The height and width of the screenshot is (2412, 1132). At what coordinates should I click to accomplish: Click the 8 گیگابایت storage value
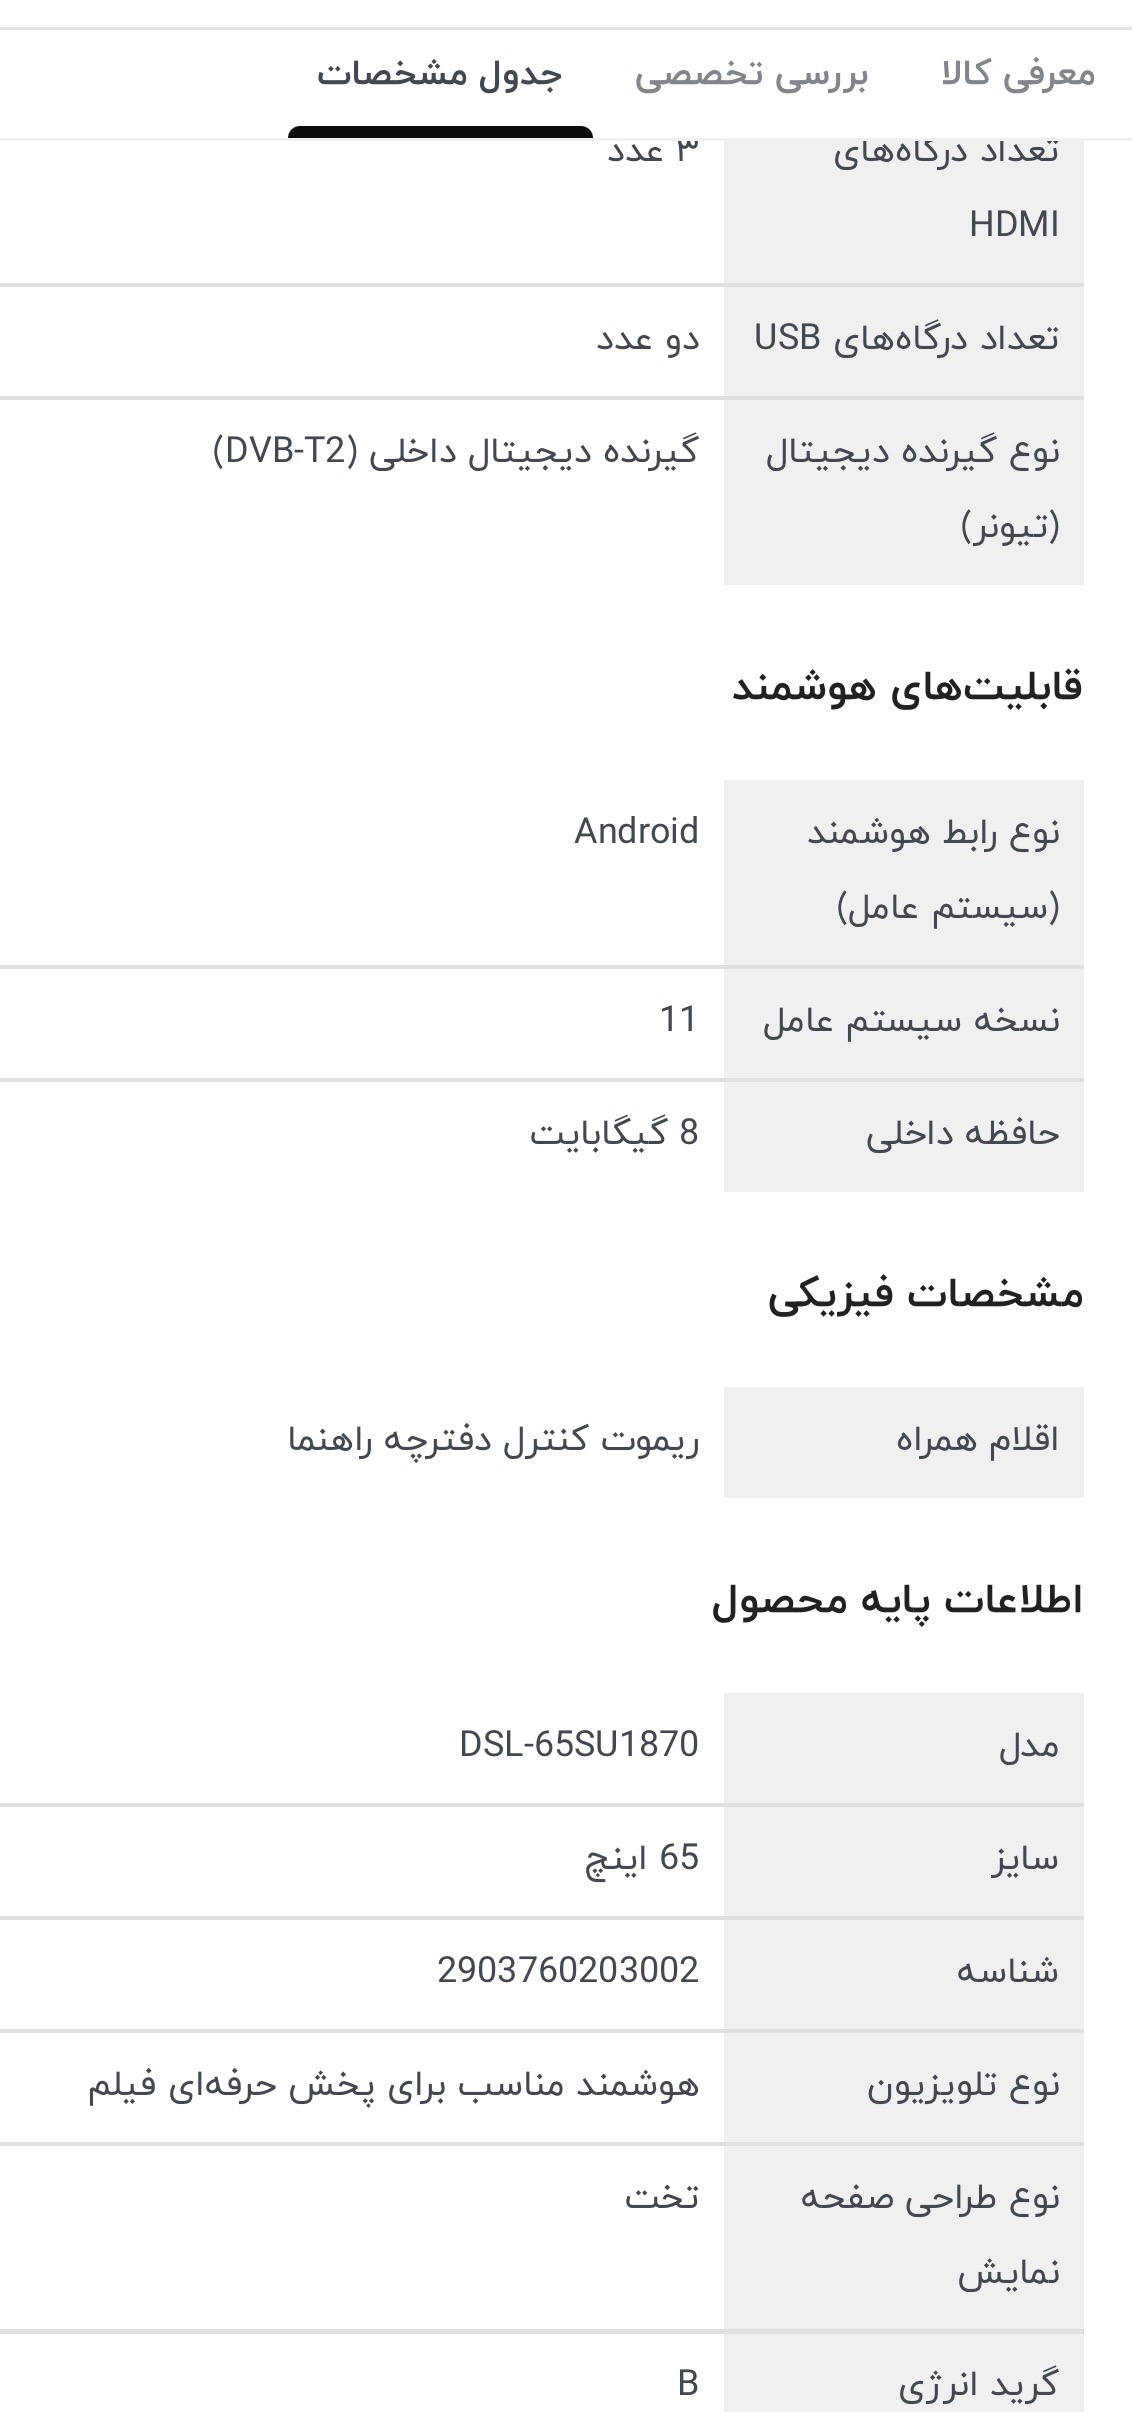[614, 1133]
